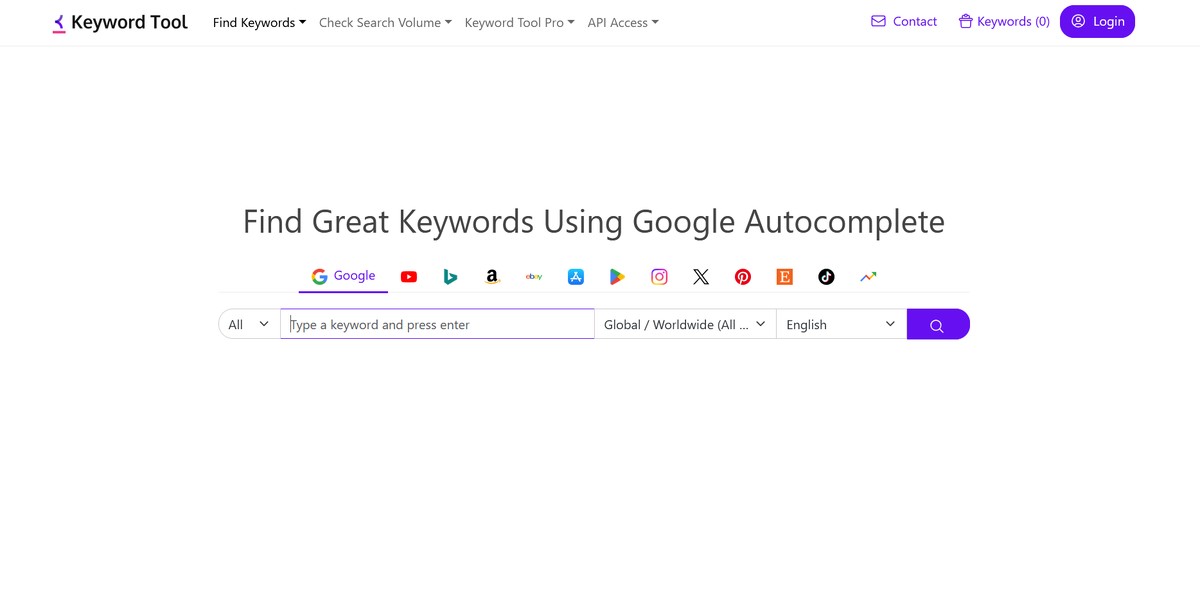Select the Google search source tab

[343, 276]
